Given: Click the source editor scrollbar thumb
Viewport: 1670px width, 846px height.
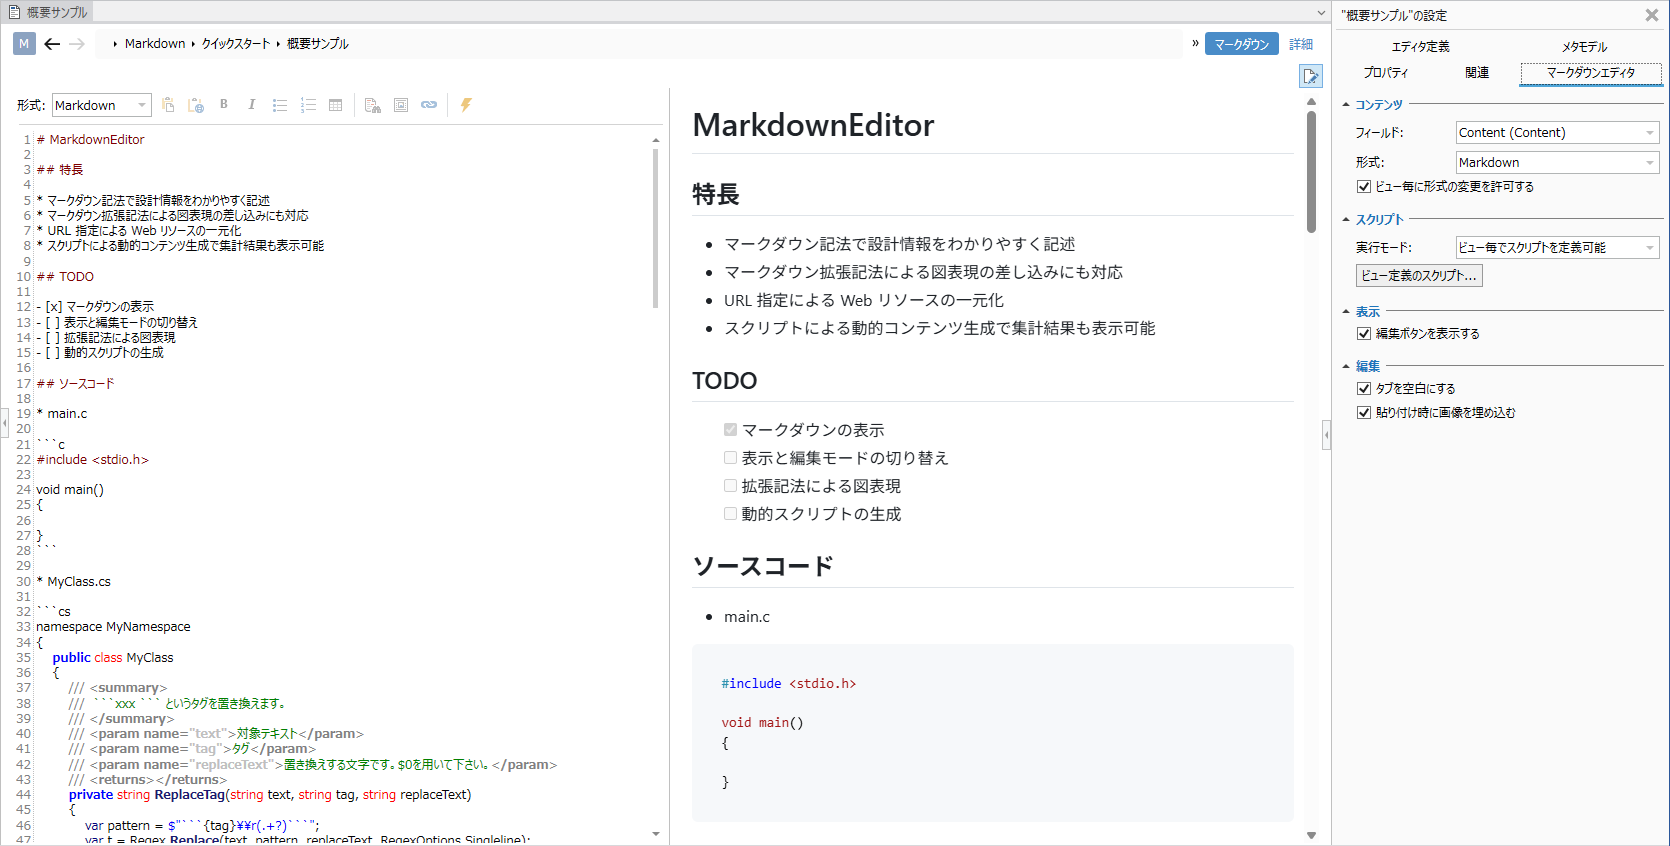Looking at the screenshot, I should [x=655, y=228].
